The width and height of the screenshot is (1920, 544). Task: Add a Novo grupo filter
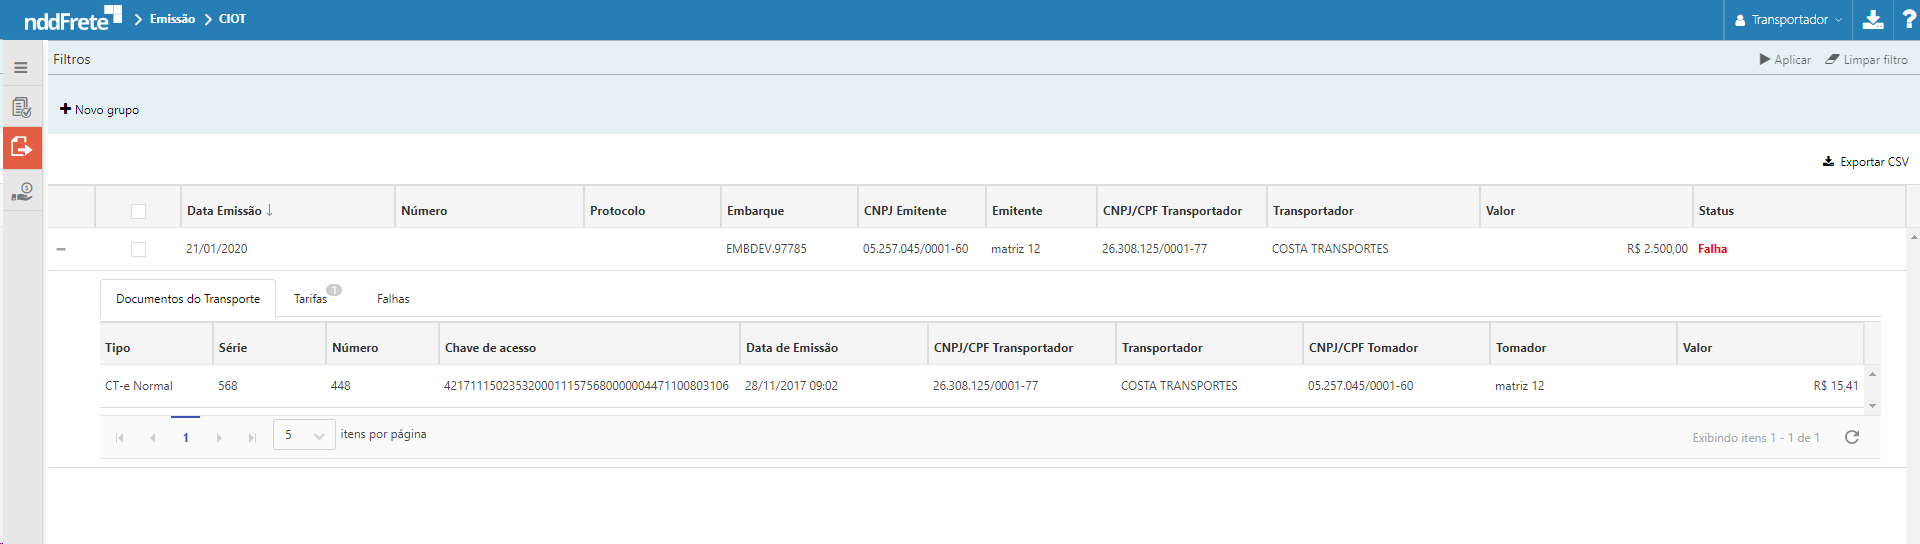point(99,110)
